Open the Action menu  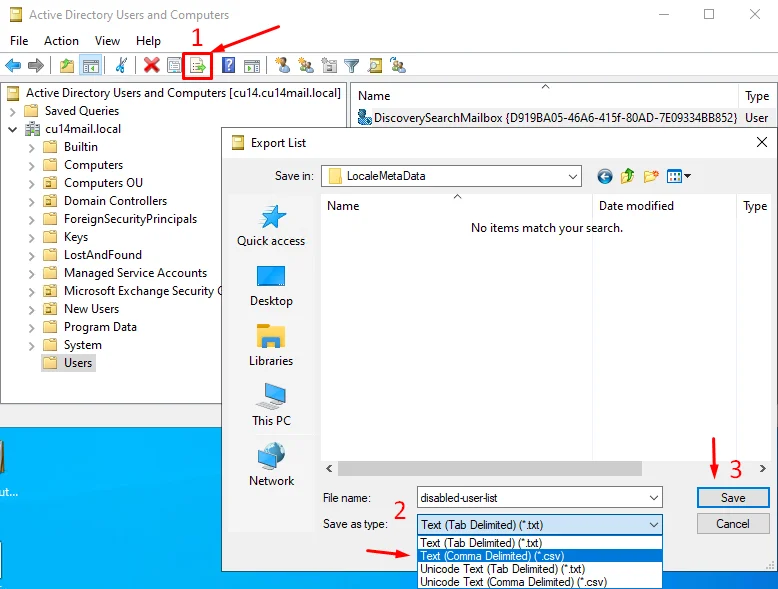61,41
